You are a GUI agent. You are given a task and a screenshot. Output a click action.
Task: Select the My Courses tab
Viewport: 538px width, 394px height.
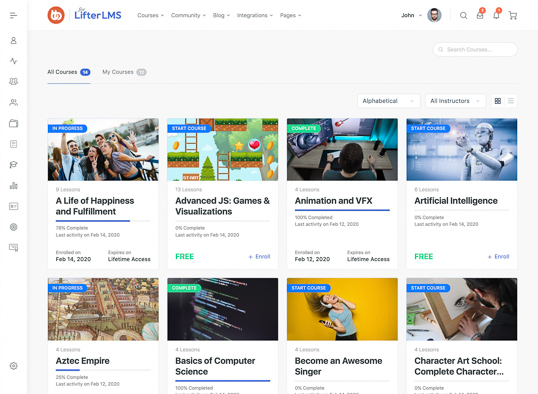click(x=124, y=72)
